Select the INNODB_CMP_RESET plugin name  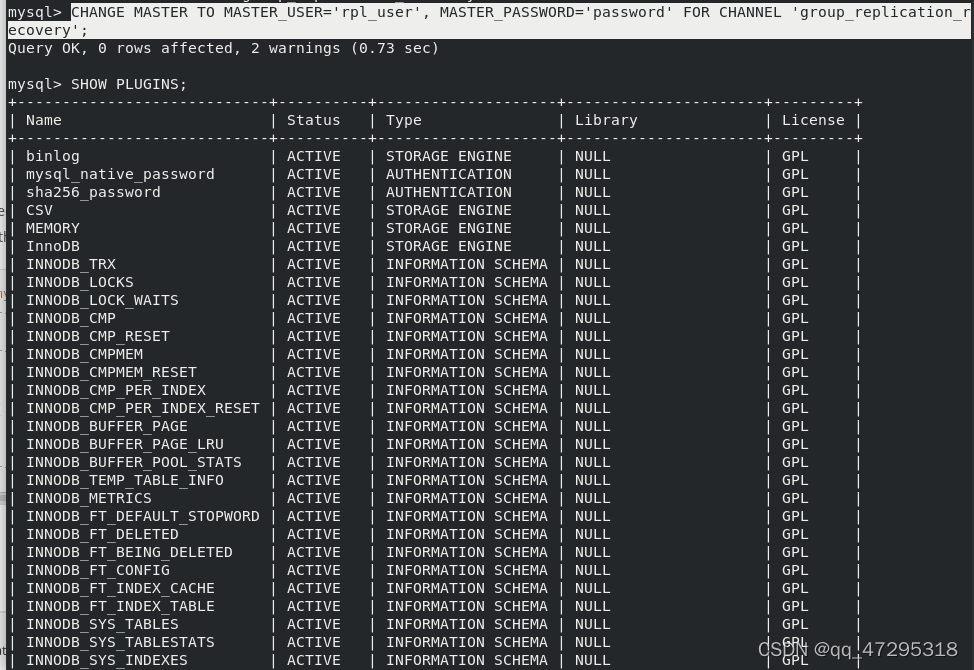click(98, 337)
